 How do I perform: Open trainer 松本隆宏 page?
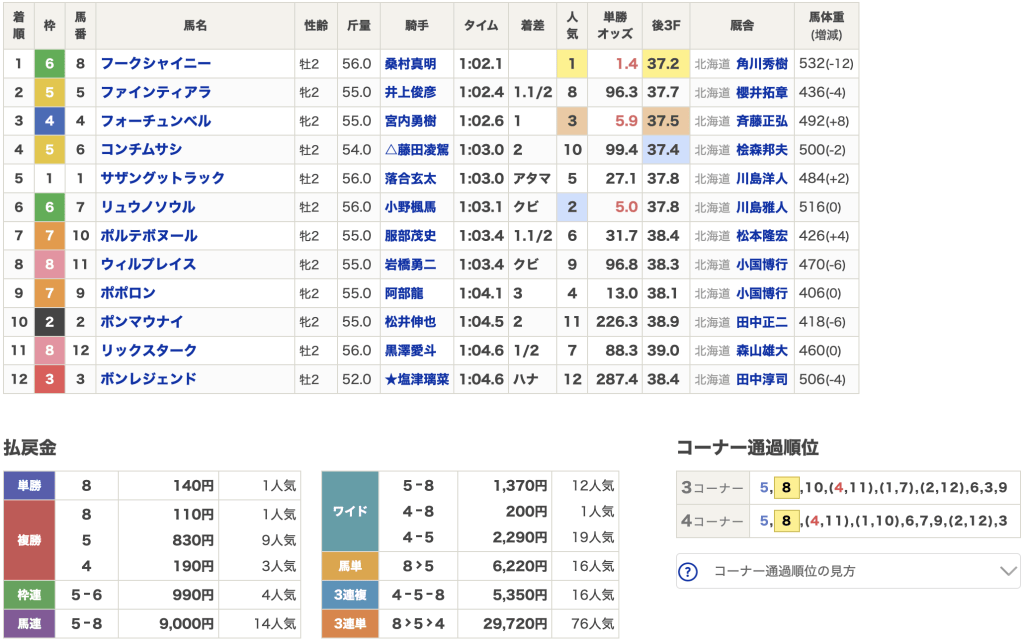point(762,236)
